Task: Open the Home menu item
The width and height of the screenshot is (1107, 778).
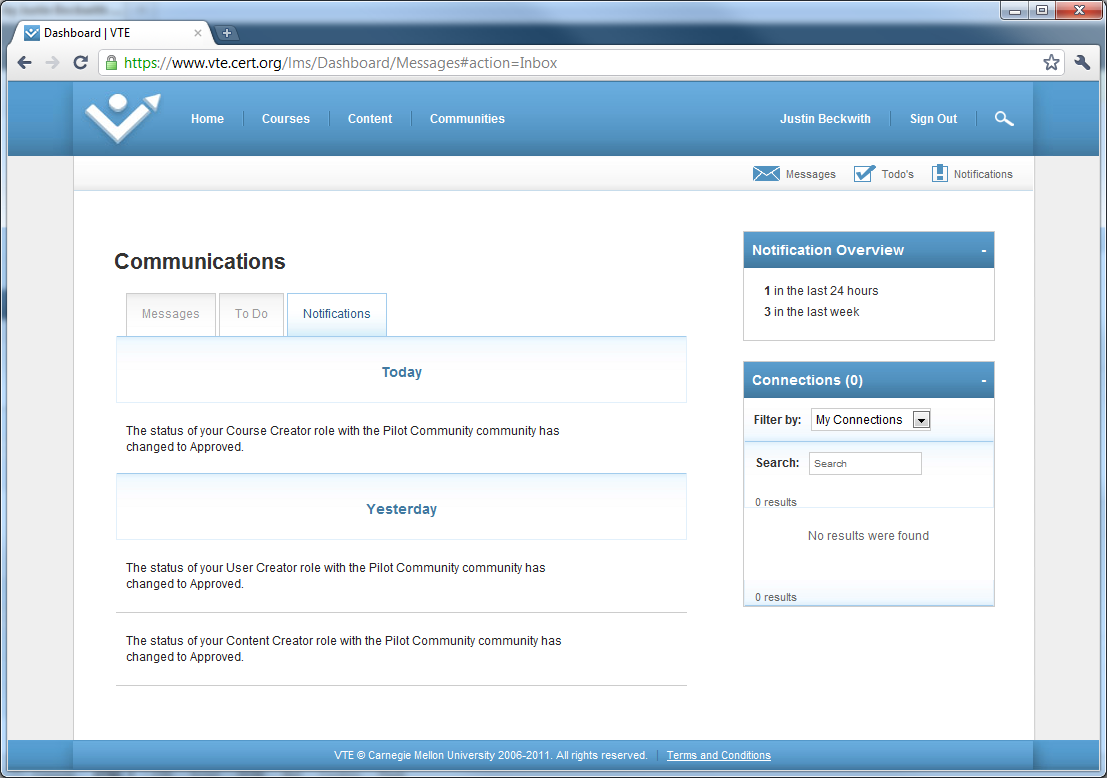Action: [208, 119]
